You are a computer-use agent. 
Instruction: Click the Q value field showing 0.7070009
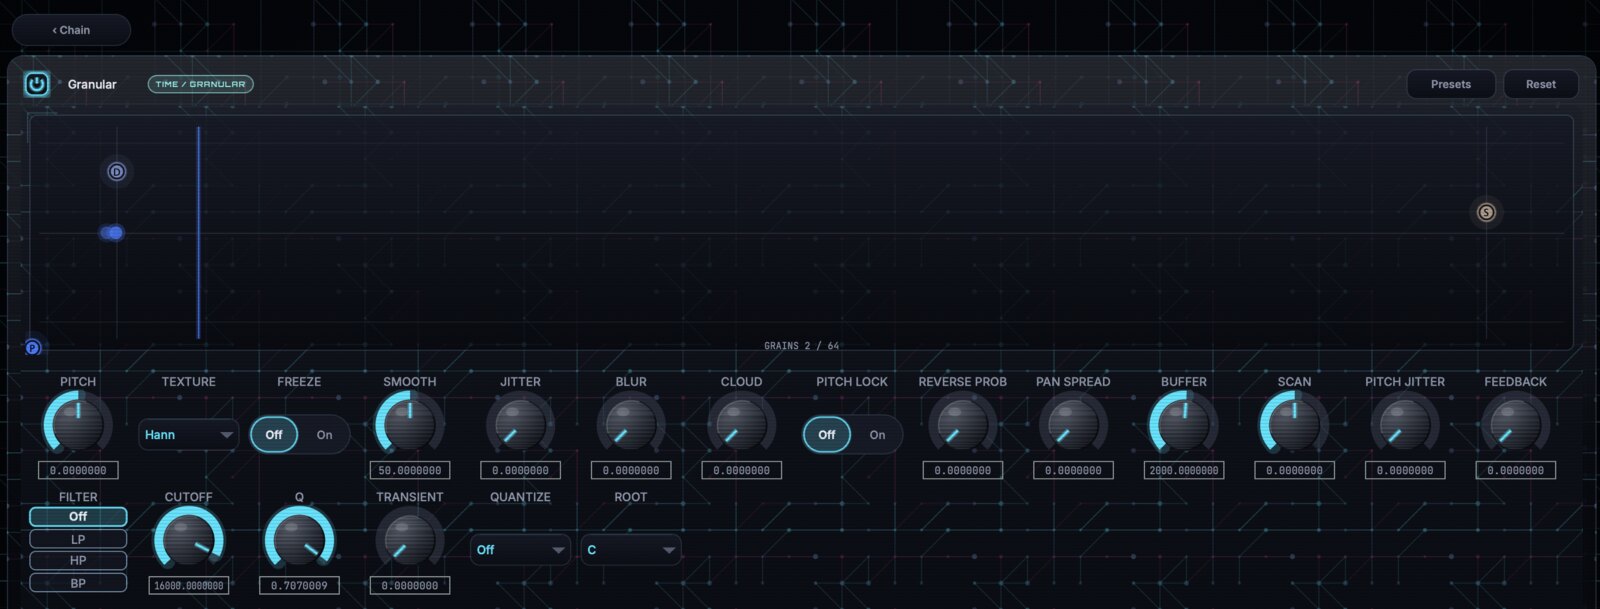click(x=299, y=585)
